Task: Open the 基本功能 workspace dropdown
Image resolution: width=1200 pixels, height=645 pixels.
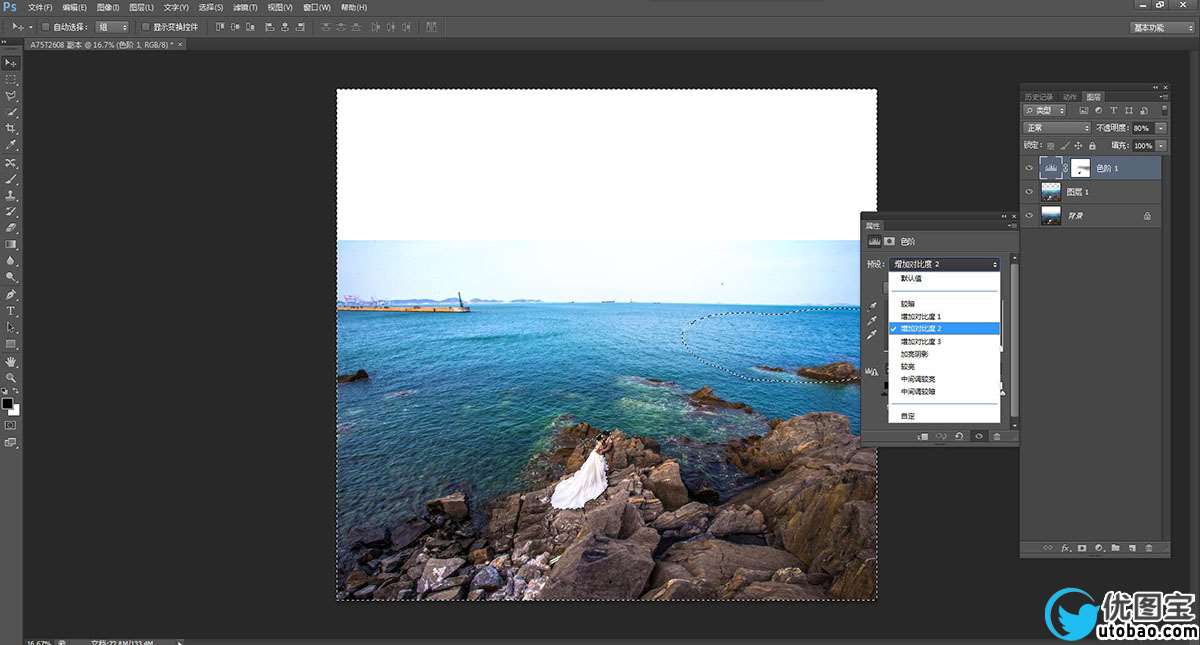Action: click(1162, 27)
